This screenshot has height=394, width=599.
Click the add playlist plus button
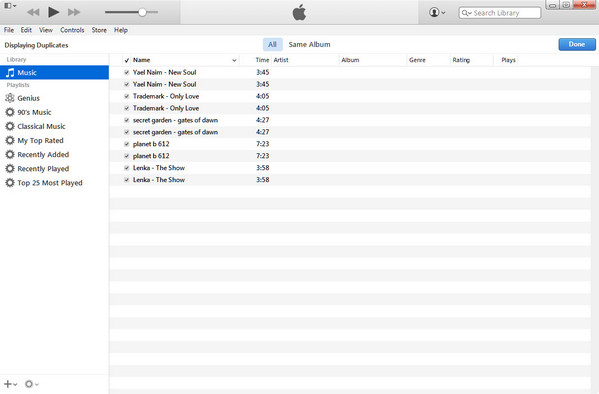coord(10,384)
